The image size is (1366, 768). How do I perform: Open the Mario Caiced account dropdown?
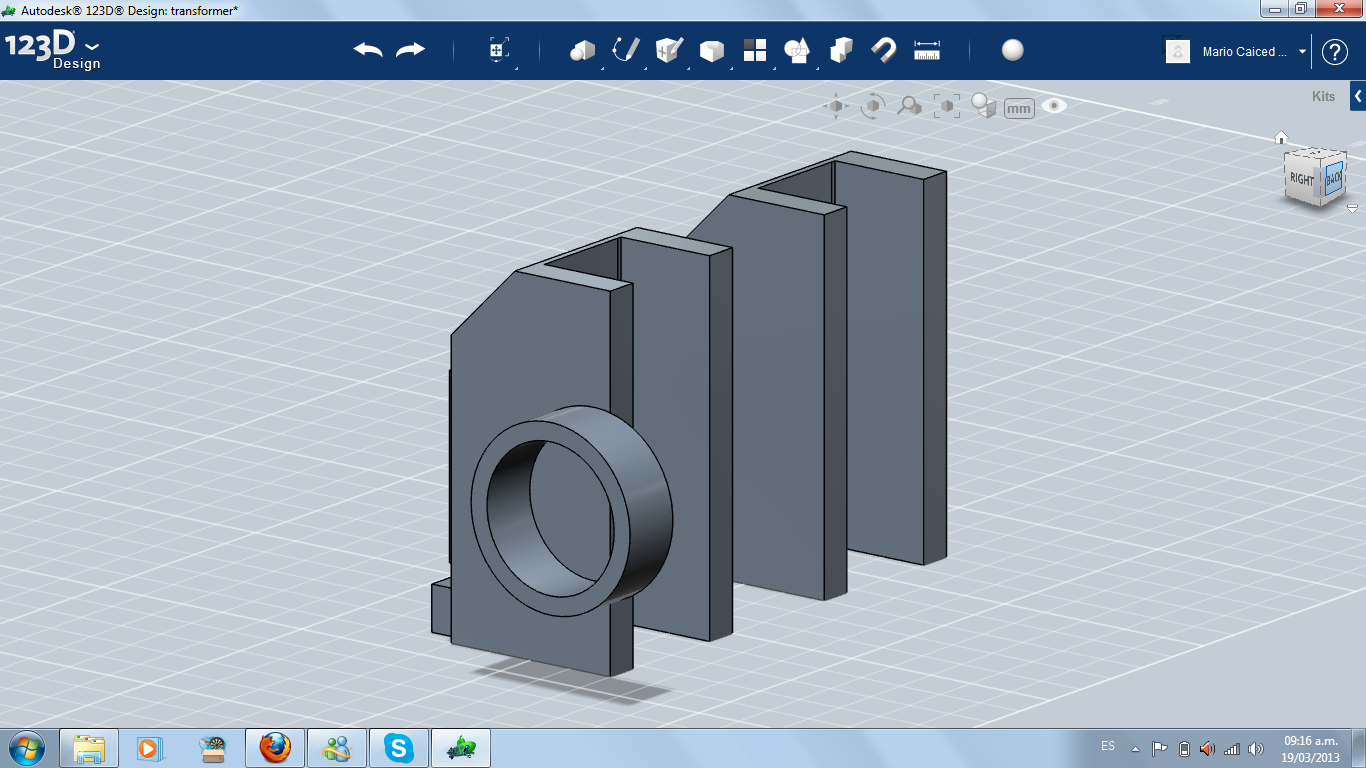[1302, 51]
